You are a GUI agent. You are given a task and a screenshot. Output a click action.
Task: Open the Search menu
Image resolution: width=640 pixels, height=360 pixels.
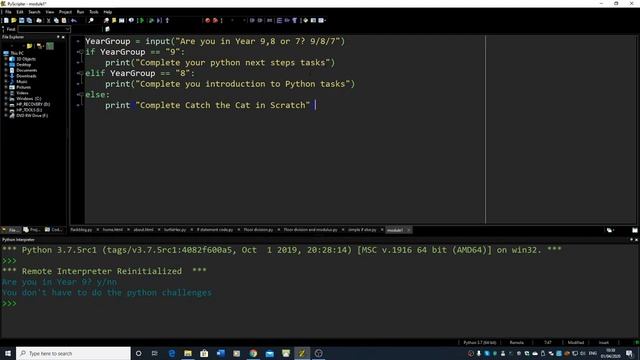[x=34, y=12]
